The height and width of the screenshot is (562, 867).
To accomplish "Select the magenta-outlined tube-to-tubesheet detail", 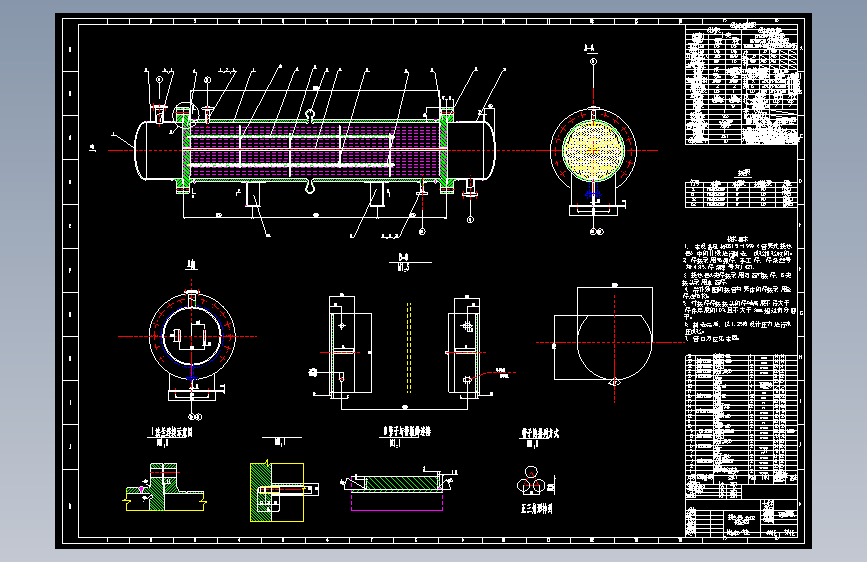I will coord(398,488).
